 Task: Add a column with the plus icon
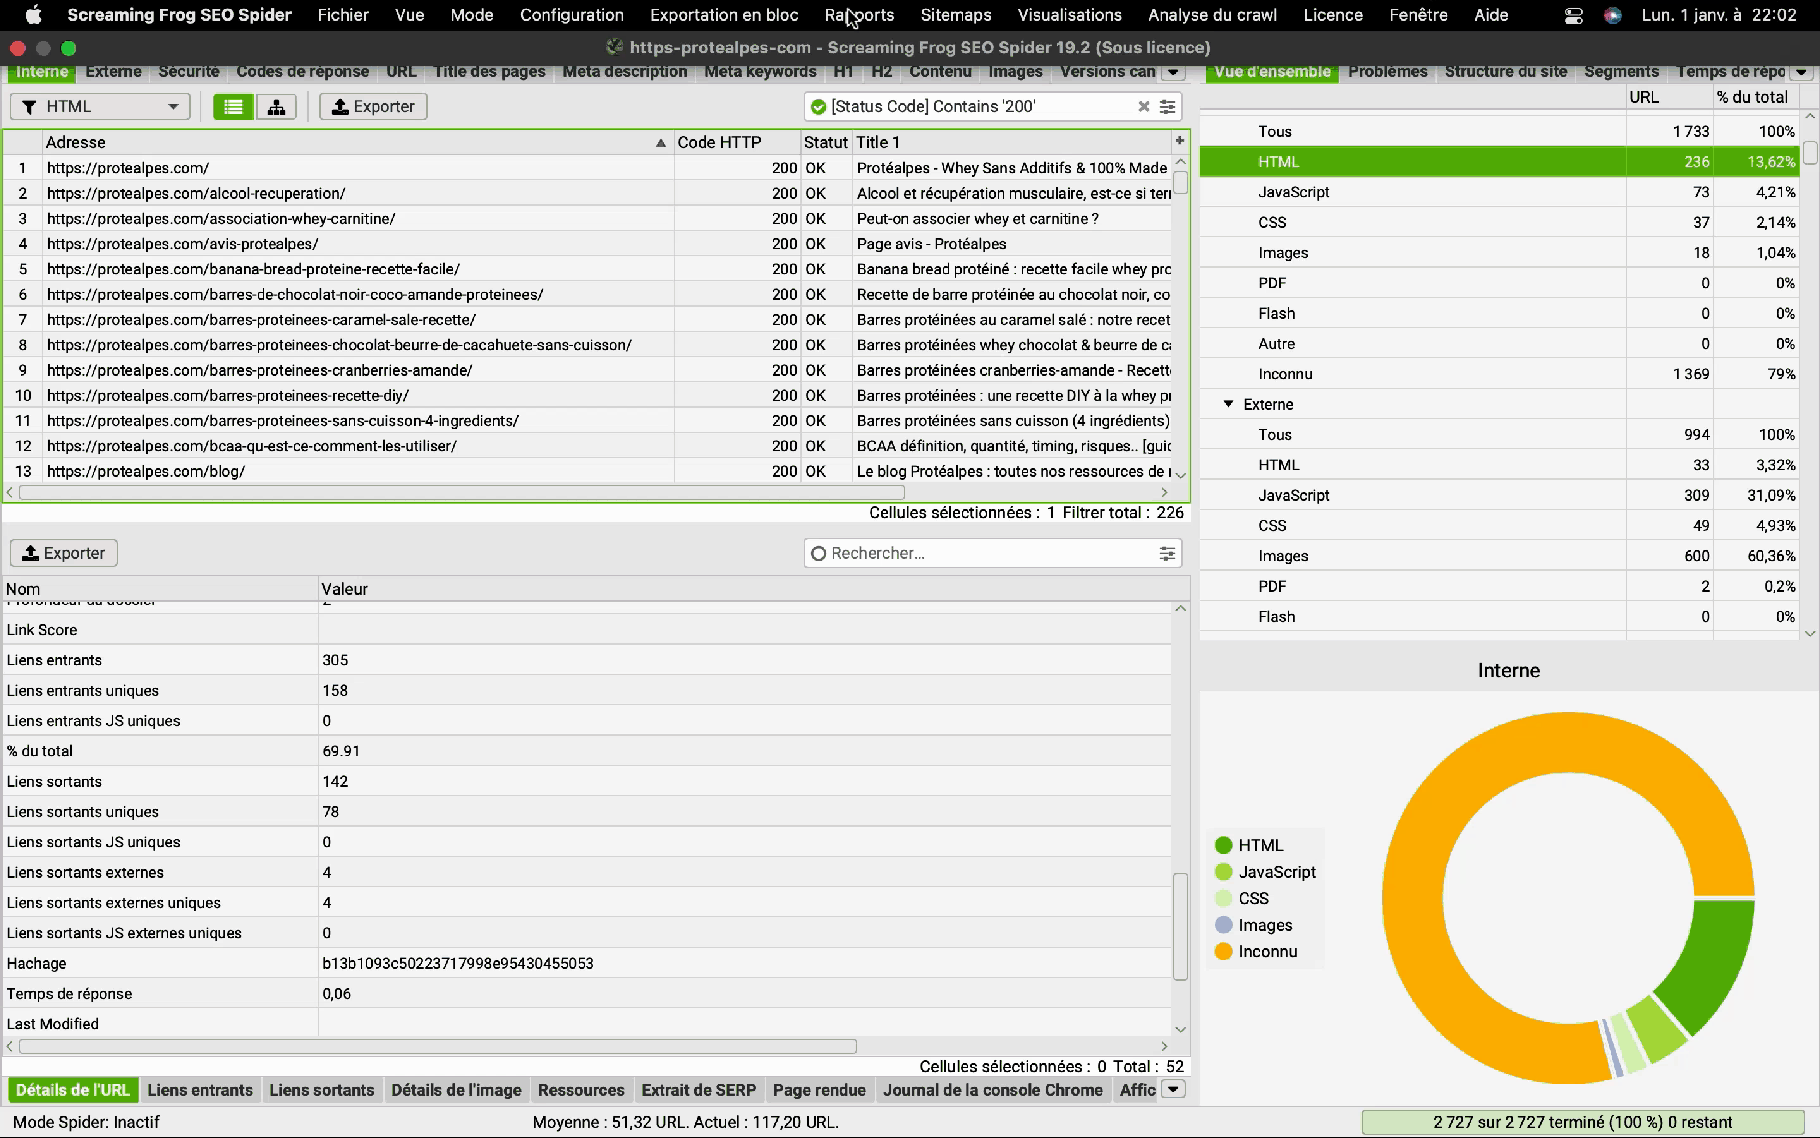[1180, 142]
